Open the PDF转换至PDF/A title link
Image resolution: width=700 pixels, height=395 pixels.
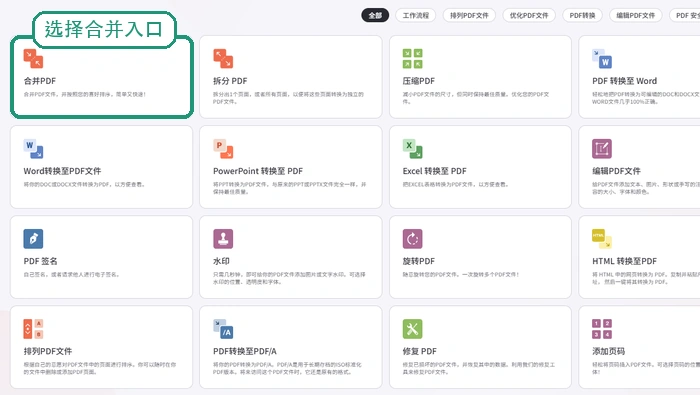(245, 351)
